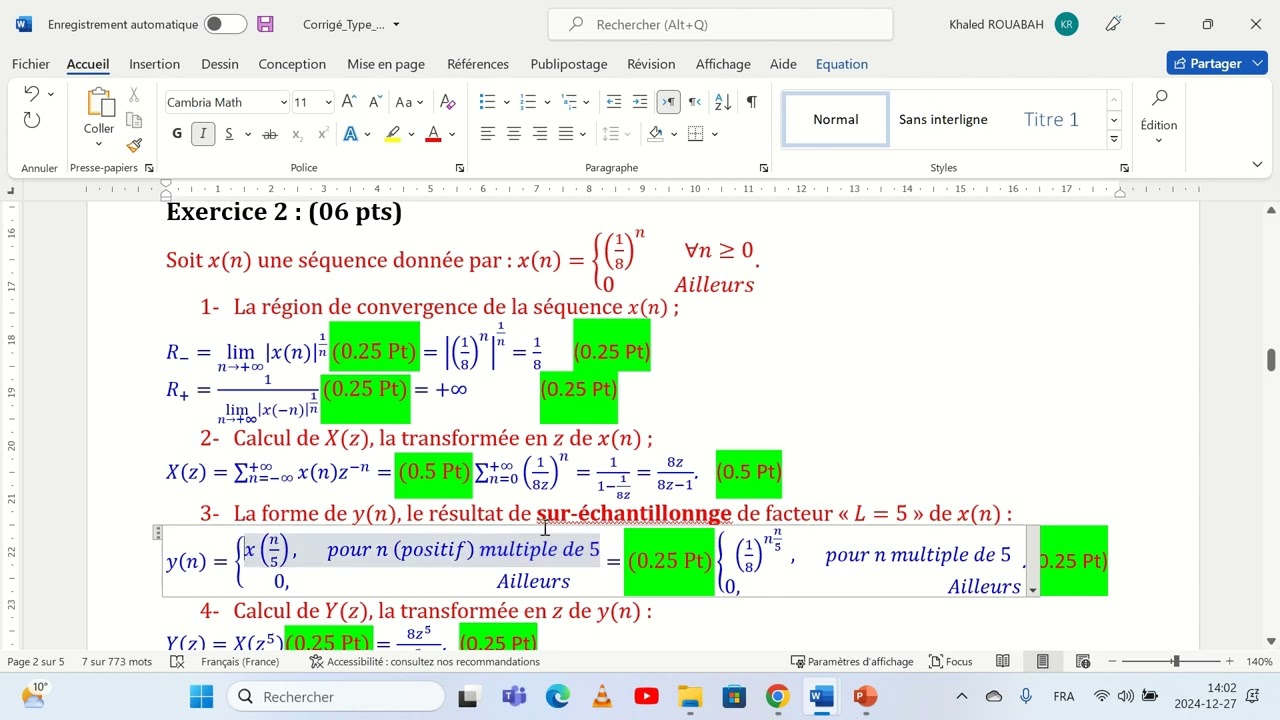Toggle strikethrough (ab) formatting
Viewport: 1280px width, 720px height.
click(269, 134)
